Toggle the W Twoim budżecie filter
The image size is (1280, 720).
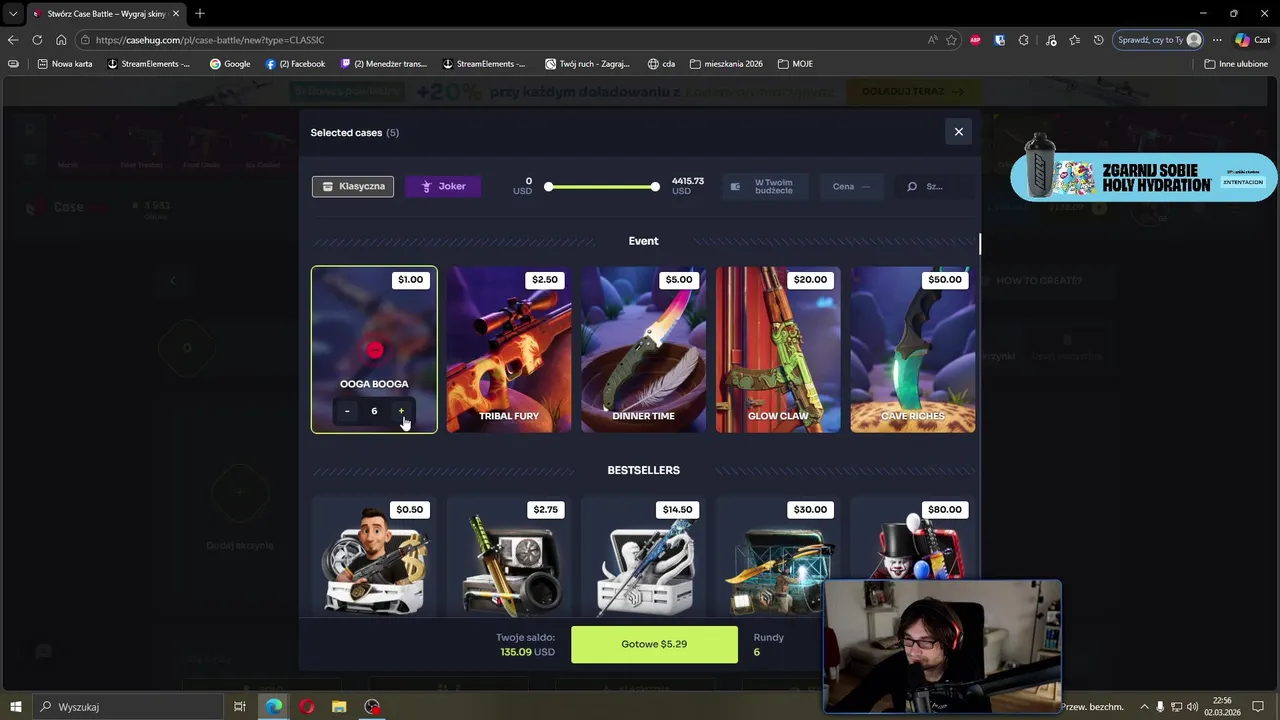[764, 186]
